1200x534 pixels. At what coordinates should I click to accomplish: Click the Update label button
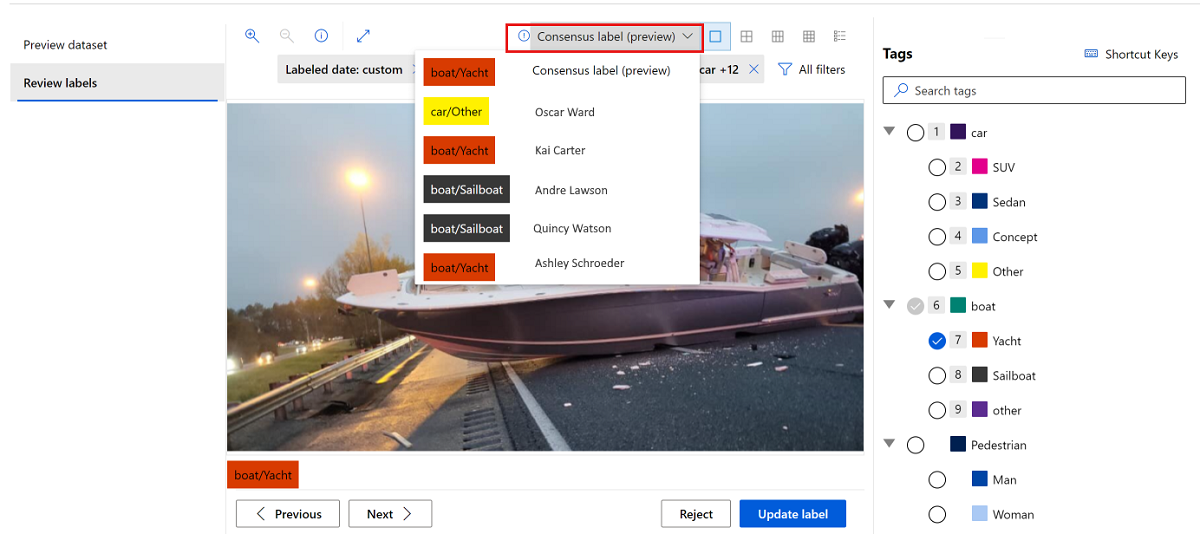click(x=792, y=514)
